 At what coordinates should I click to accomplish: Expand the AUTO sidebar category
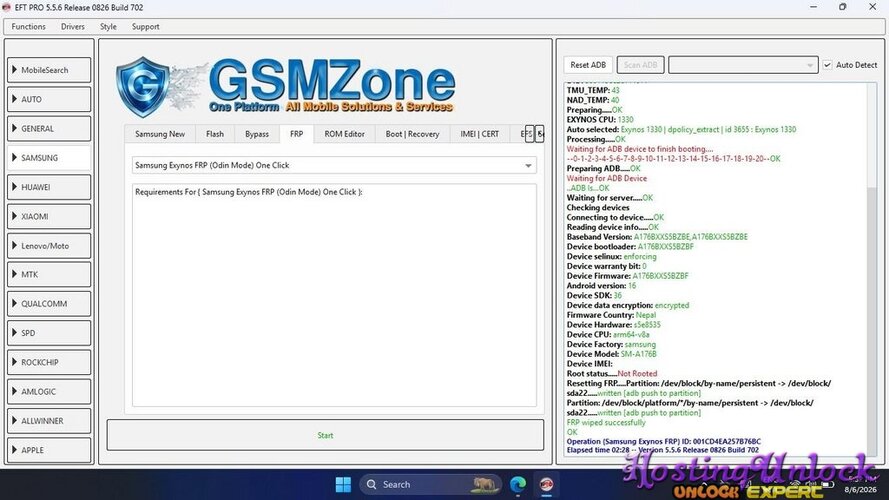click(x=49, y=99)
